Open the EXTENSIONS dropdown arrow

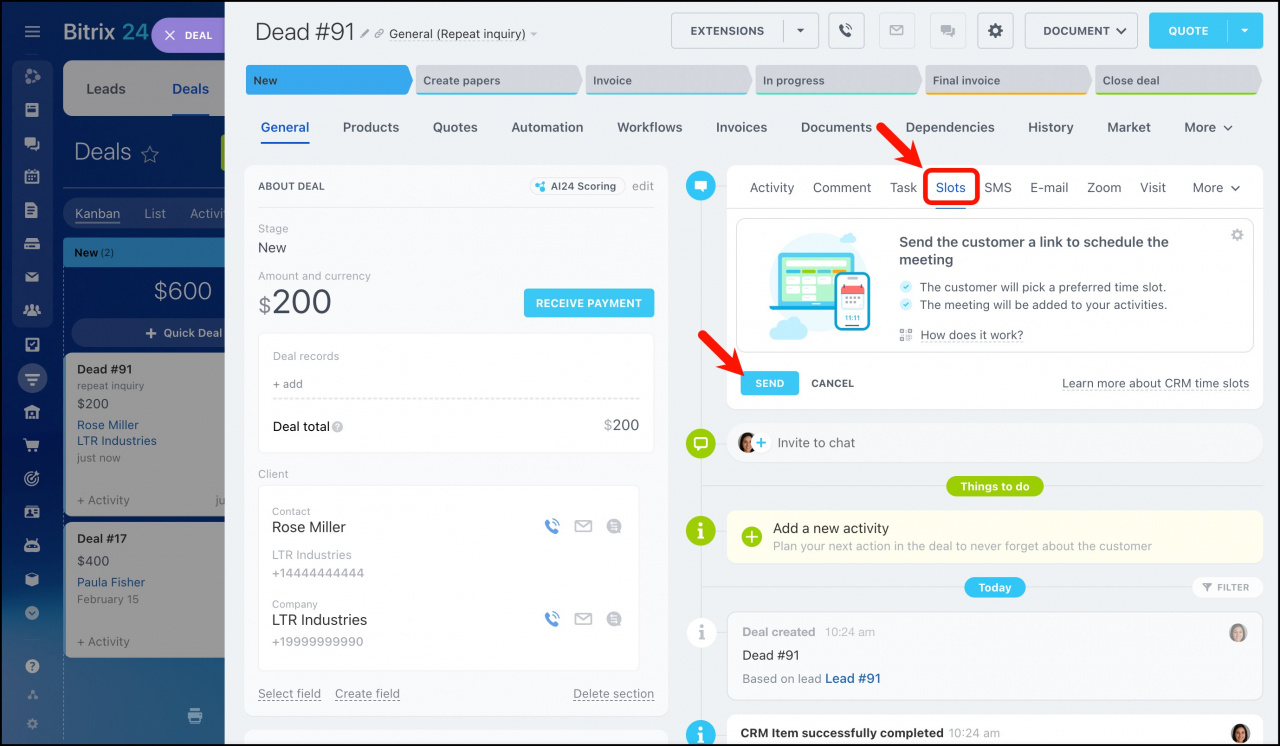pos(801,31)
